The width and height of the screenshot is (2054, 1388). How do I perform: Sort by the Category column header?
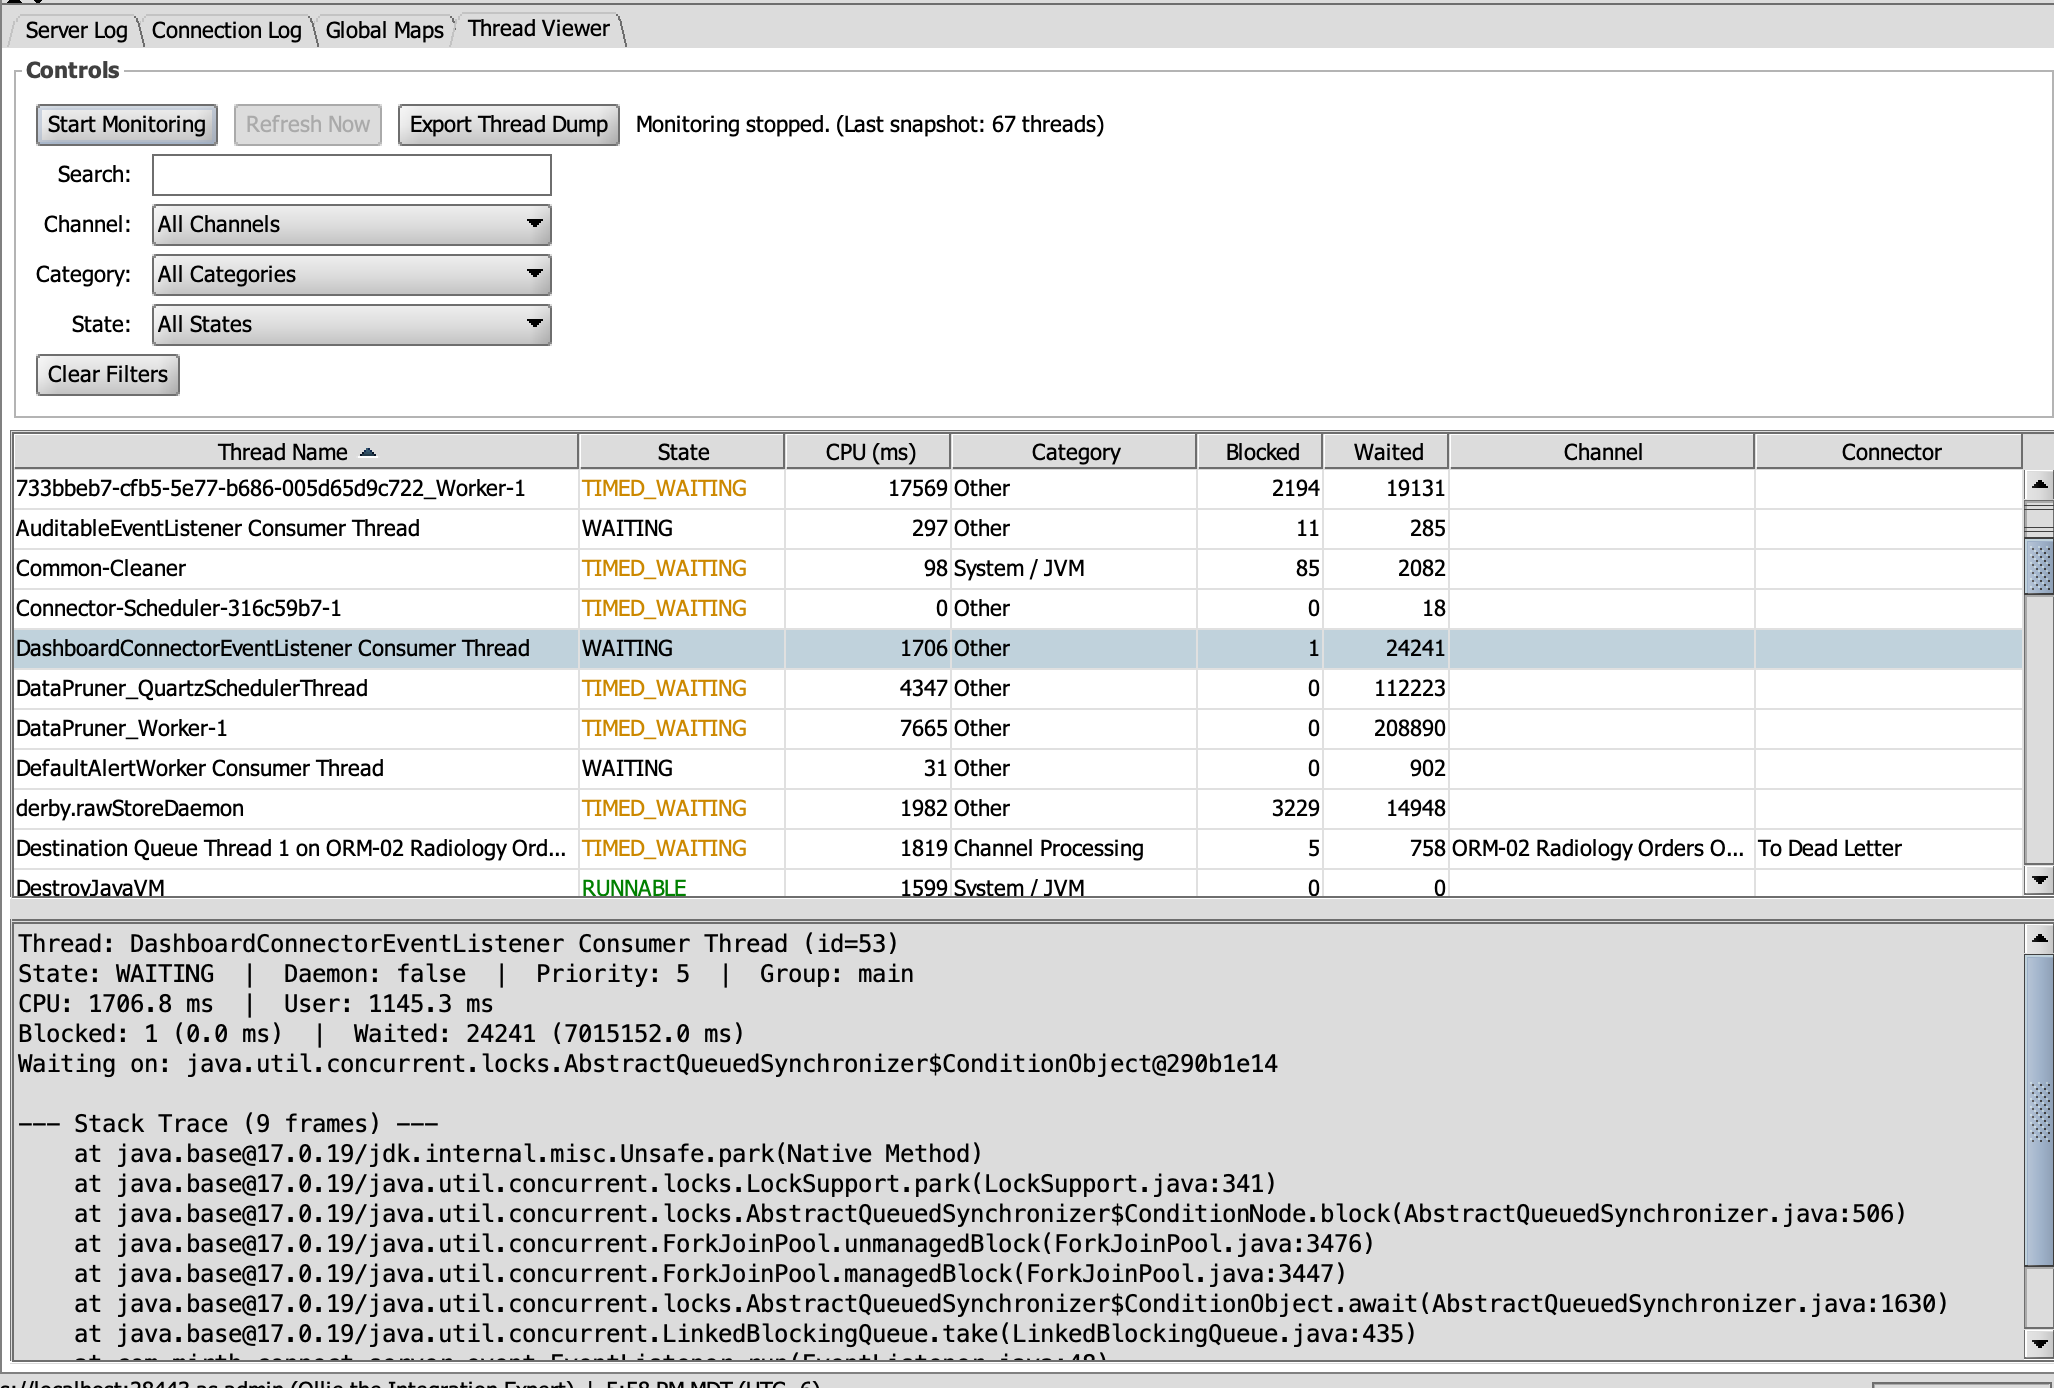coord(1075,452)
